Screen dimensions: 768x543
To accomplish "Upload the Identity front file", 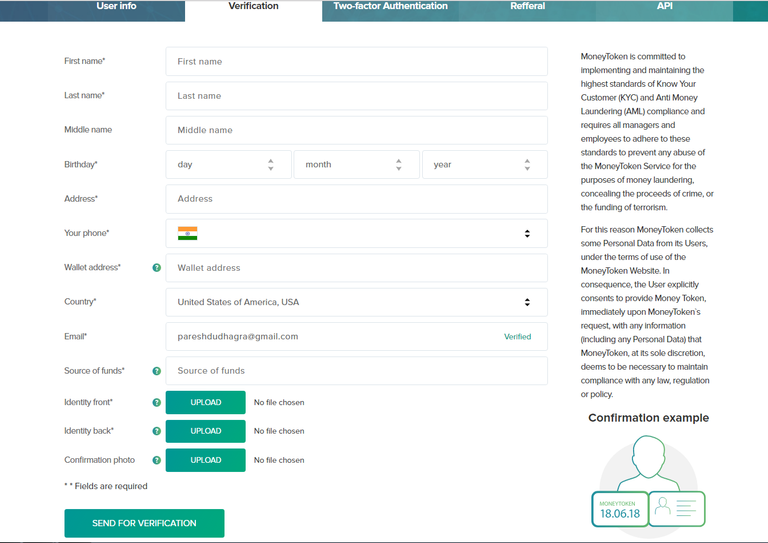I will coord(206,402).
